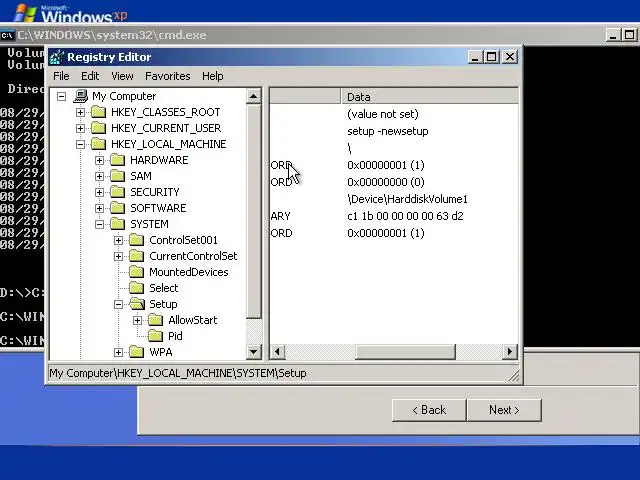The image size is (640, 480).
Task: Expand the HKEY_CURRENT_USER branch
Action: point(80,128)
